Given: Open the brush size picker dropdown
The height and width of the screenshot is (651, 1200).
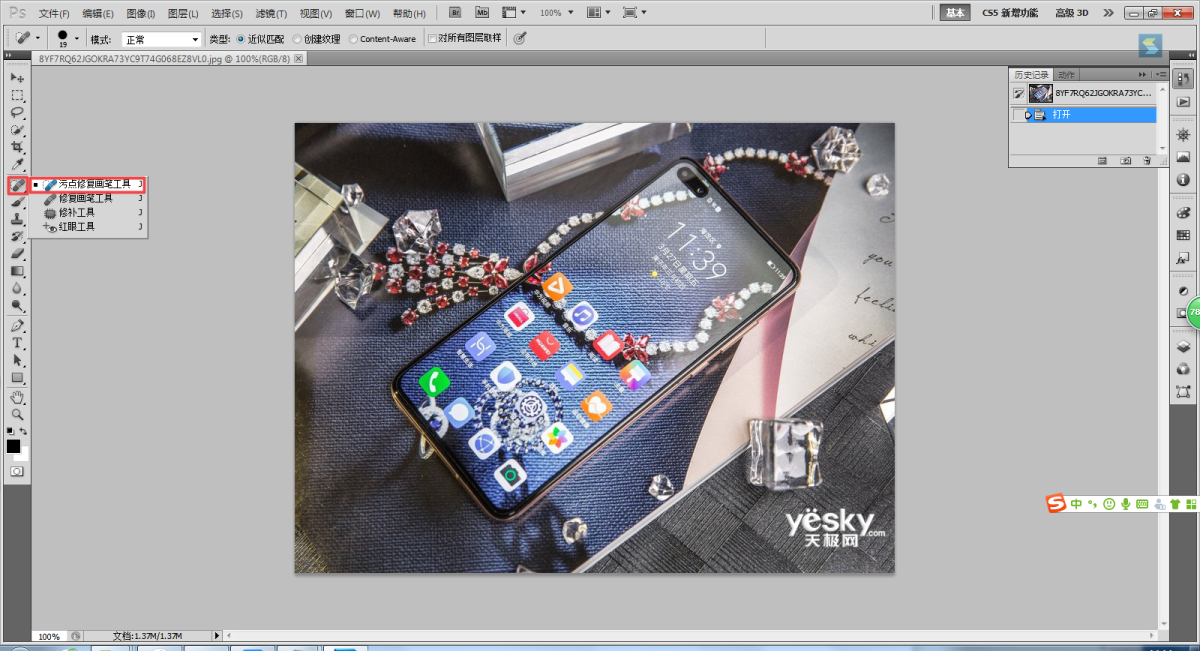Looking at the screenshot, I should pos(77,39).
